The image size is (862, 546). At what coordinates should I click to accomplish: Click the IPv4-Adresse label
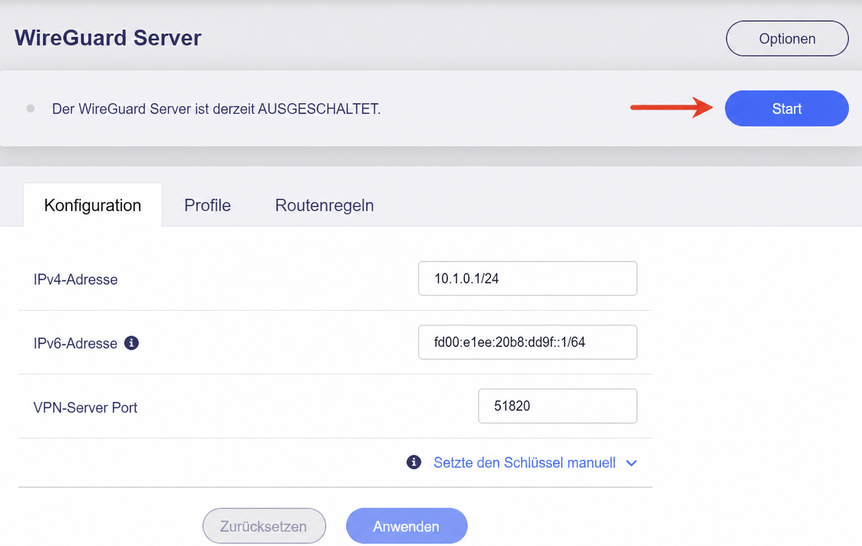pyautogui.click(x=75, y=279)
